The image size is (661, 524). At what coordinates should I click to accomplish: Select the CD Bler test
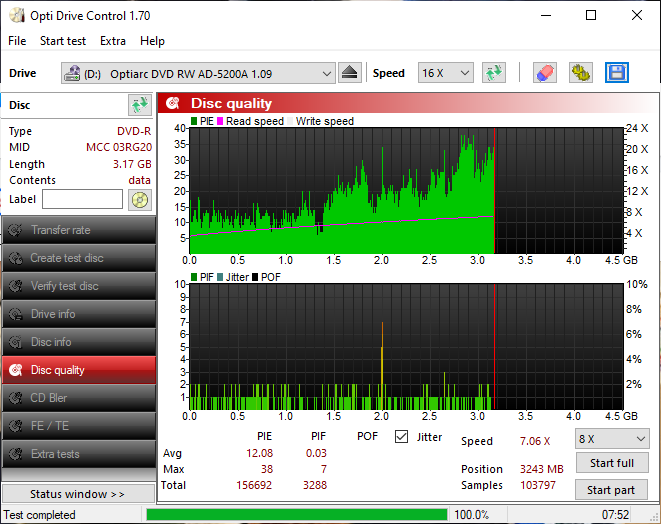79,398
